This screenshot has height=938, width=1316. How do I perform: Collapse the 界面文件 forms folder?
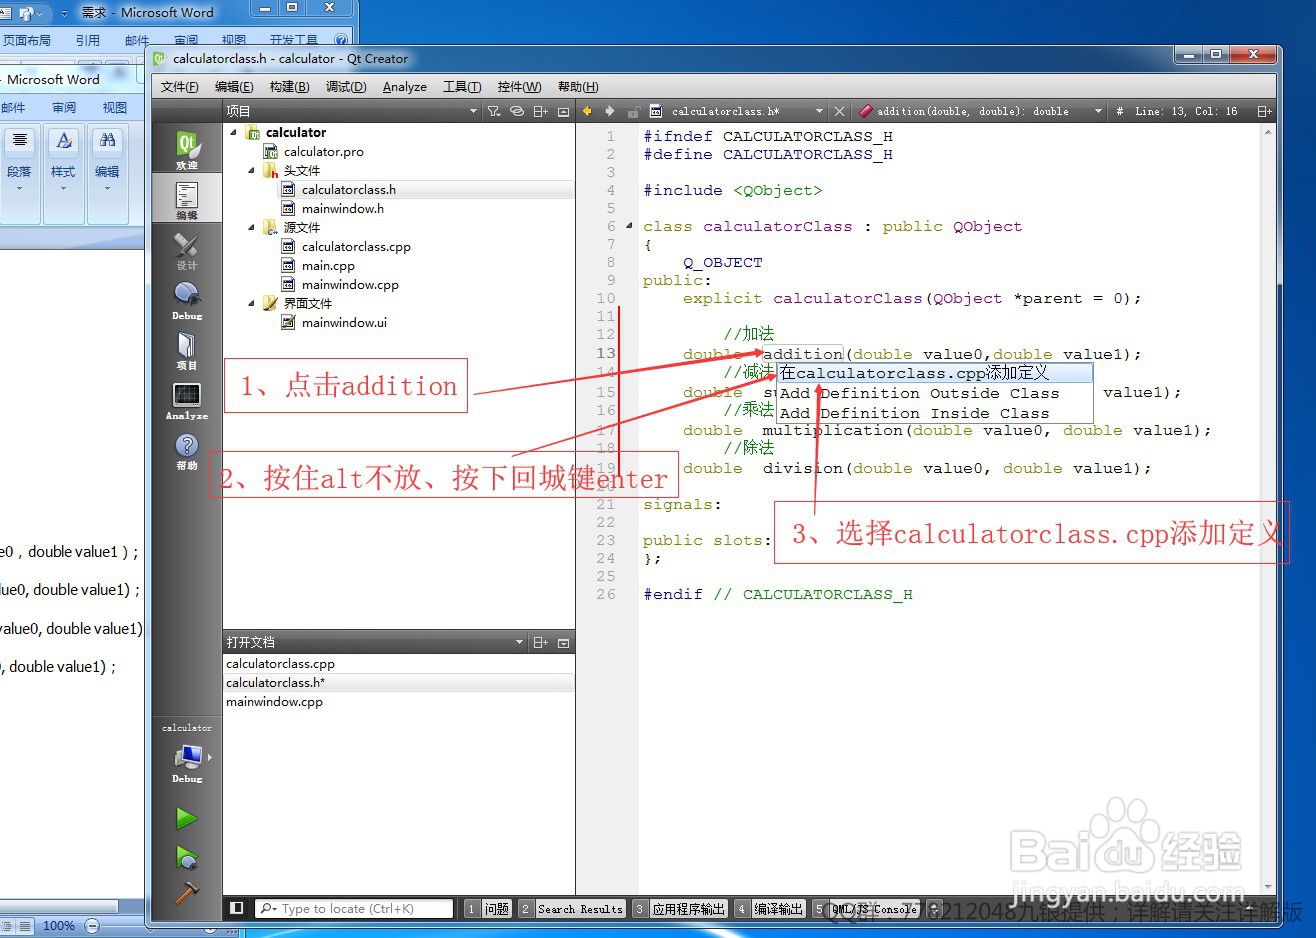(x=252, y=303)
